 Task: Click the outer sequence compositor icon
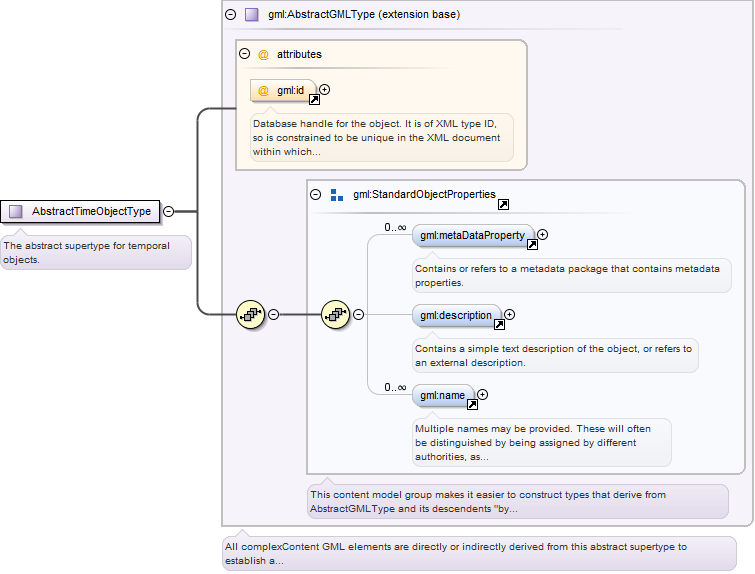click(x=250, y=315)
